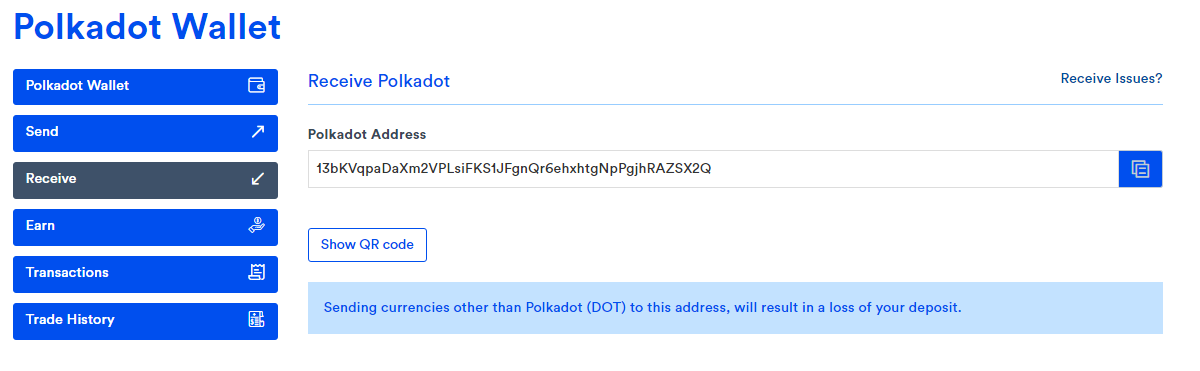Click the blue deposit-loss warning banner
Image resolution: width=1200 pixels, height=371 pixels.
(x=735, y=308)
